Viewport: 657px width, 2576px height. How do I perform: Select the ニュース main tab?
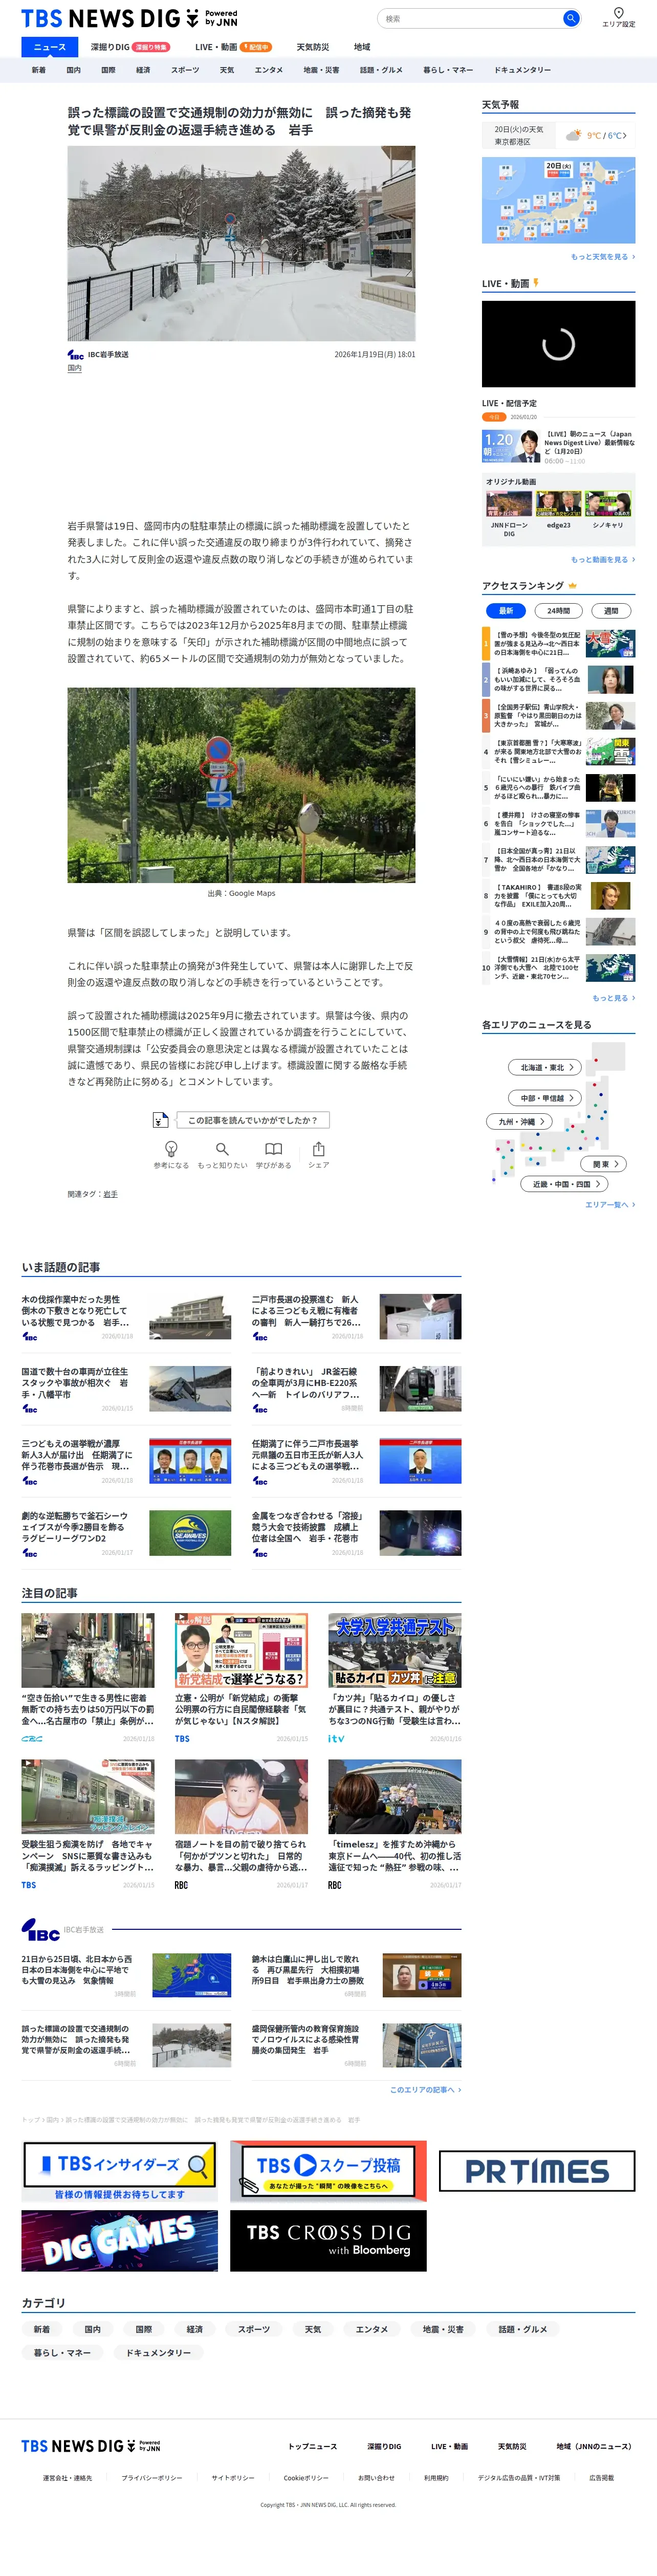point(49,47)
